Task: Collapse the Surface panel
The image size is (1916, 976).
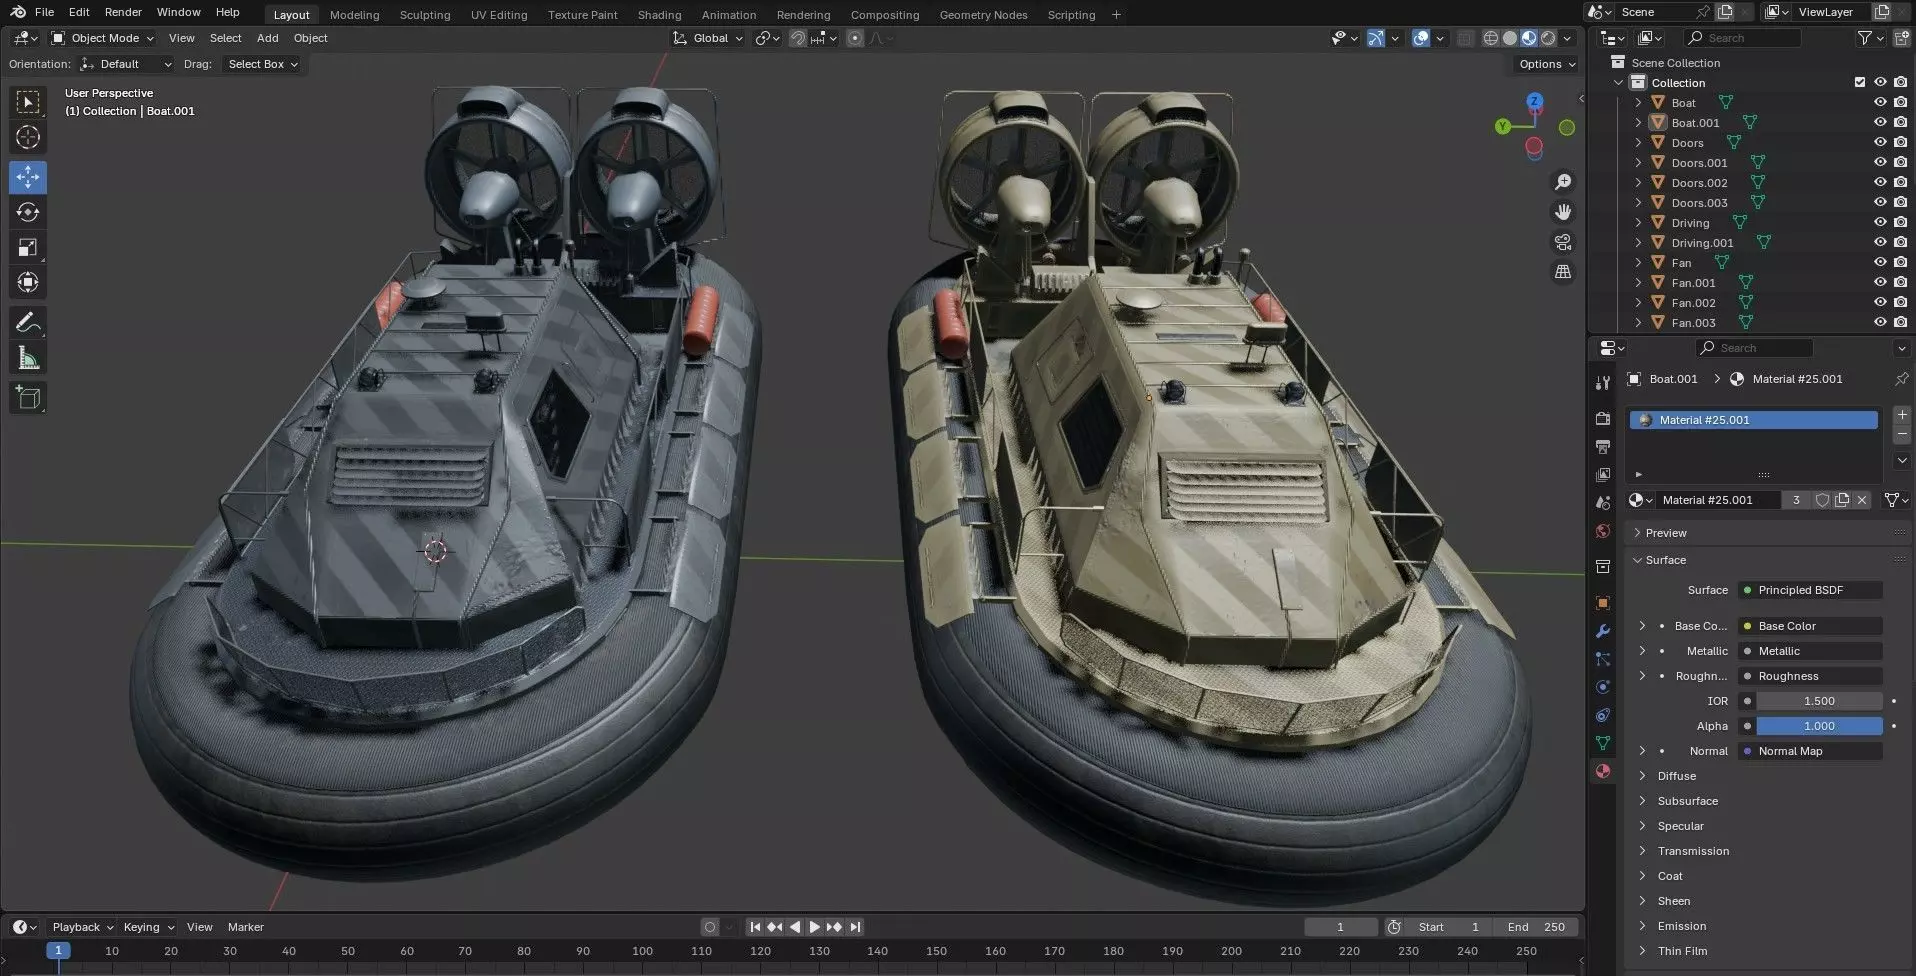Action: point(1665,560)
